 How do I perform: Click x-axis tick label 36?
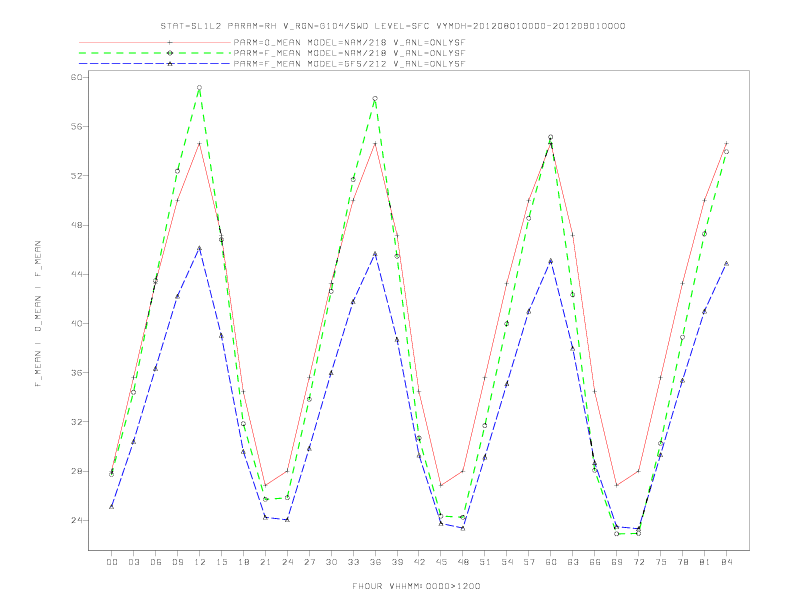point(375,562)
